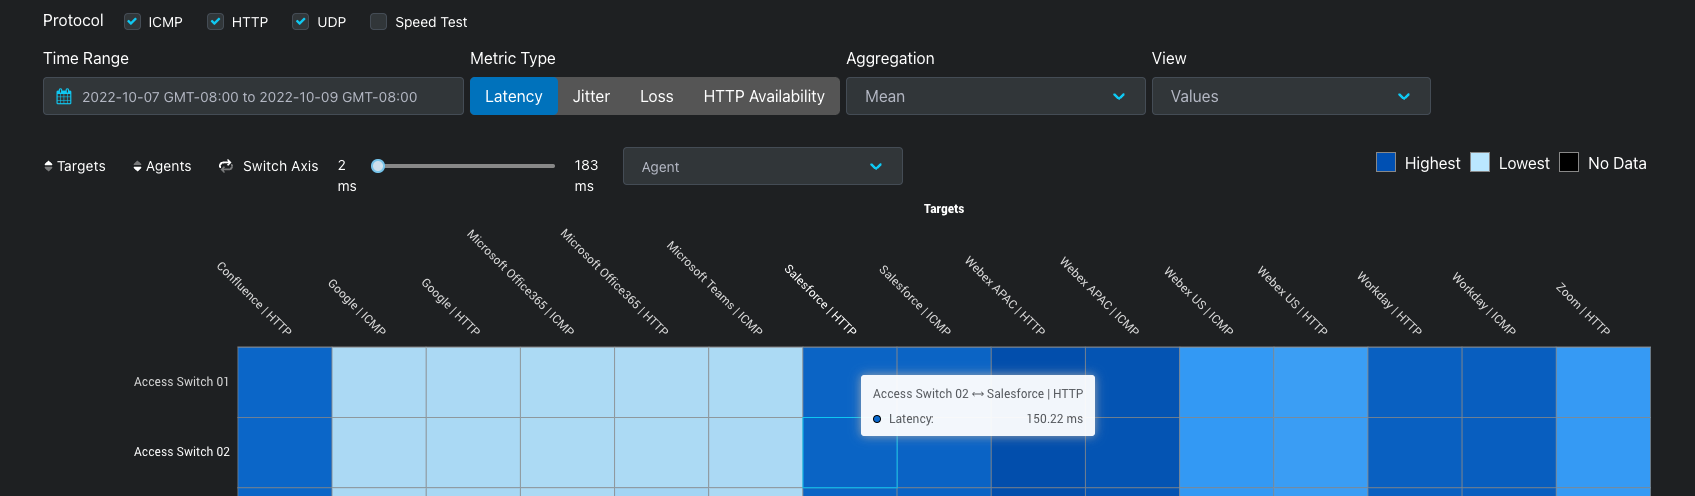Open the Time Range date field
Viewport: 1695px width, 496px height.
pyautogui.click(x=253, y=96)
